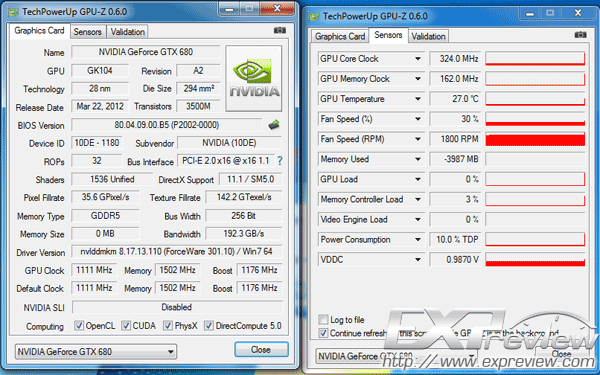Image resolution: width=600 pixels, height=375 pixels.
Task: Click the 324.0 MHz core clock reading
Action: 455,59
